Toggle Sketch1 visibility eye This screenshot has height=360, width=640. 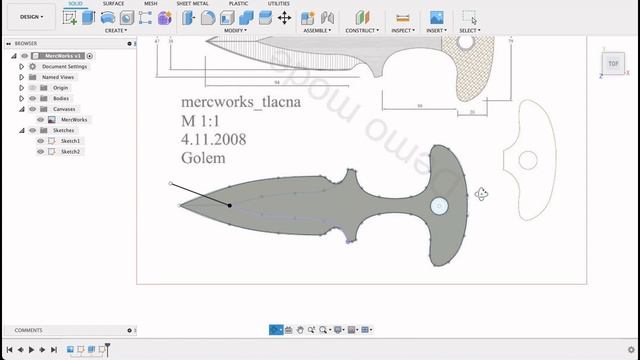pyautogui.click(x=40, y=141)
